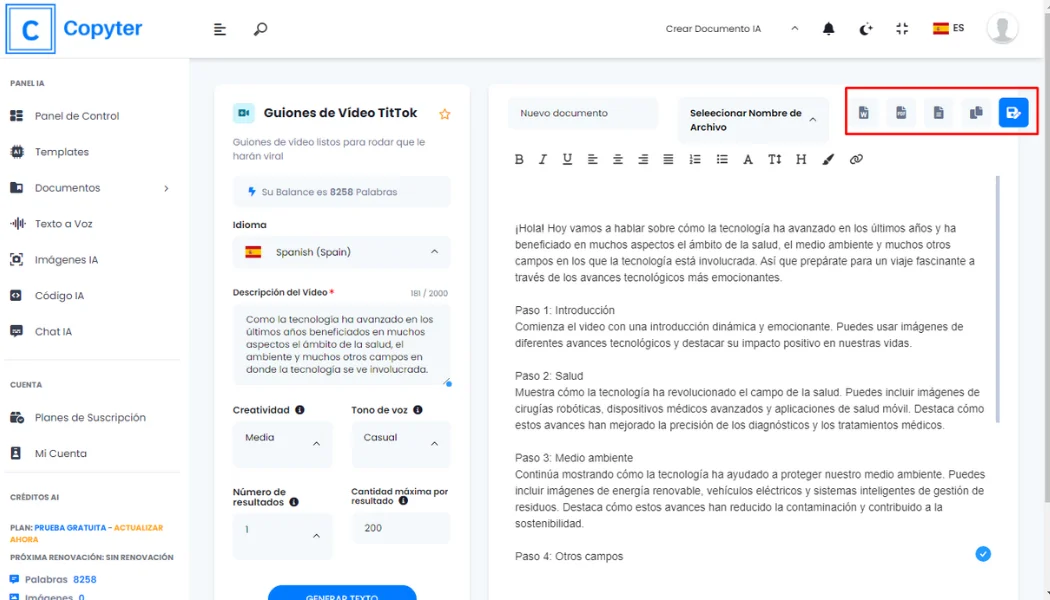
Task: Insert a link using the editor toolbar
Action: pos(856,159)
